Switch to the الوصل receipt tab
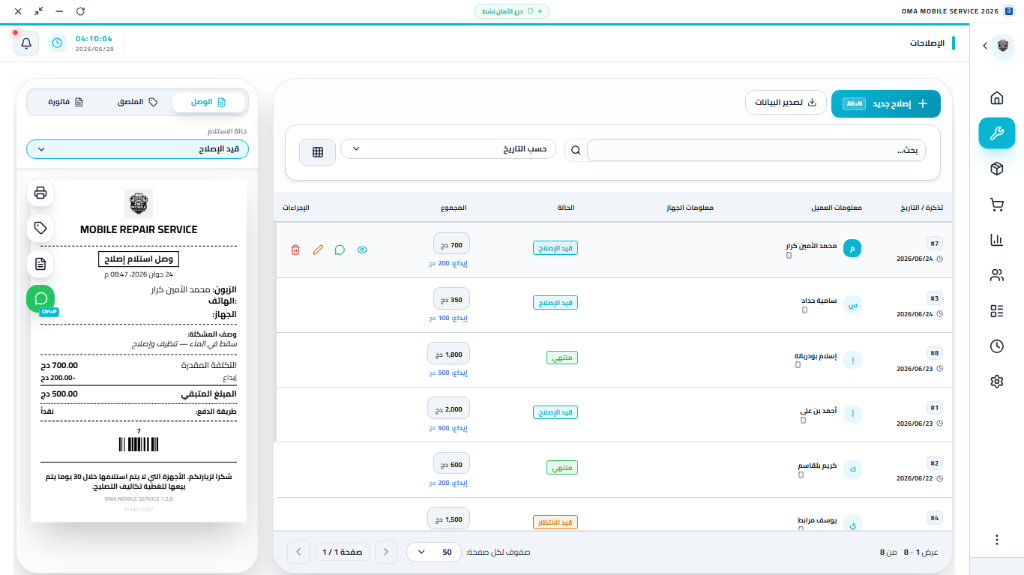The image size is (1024, 575). [x=208, y=102]
